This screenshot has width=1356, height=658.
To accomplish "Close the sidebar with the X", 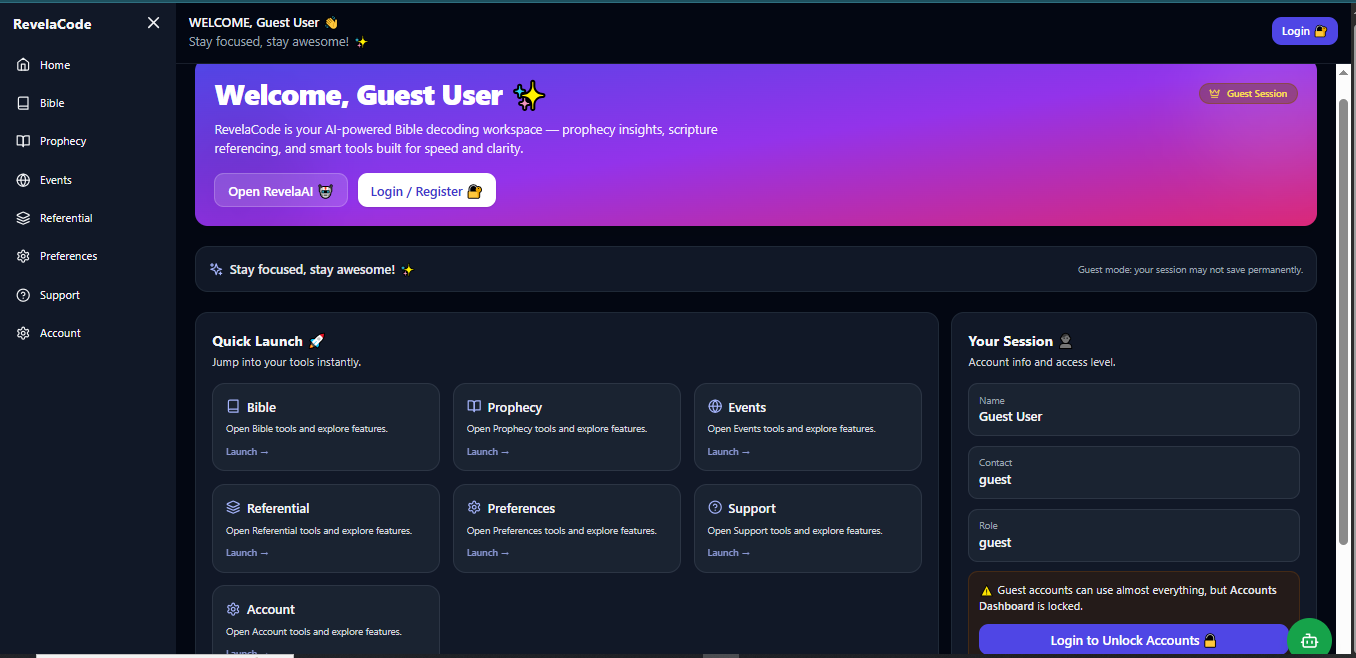I will (x=153, y=22).
